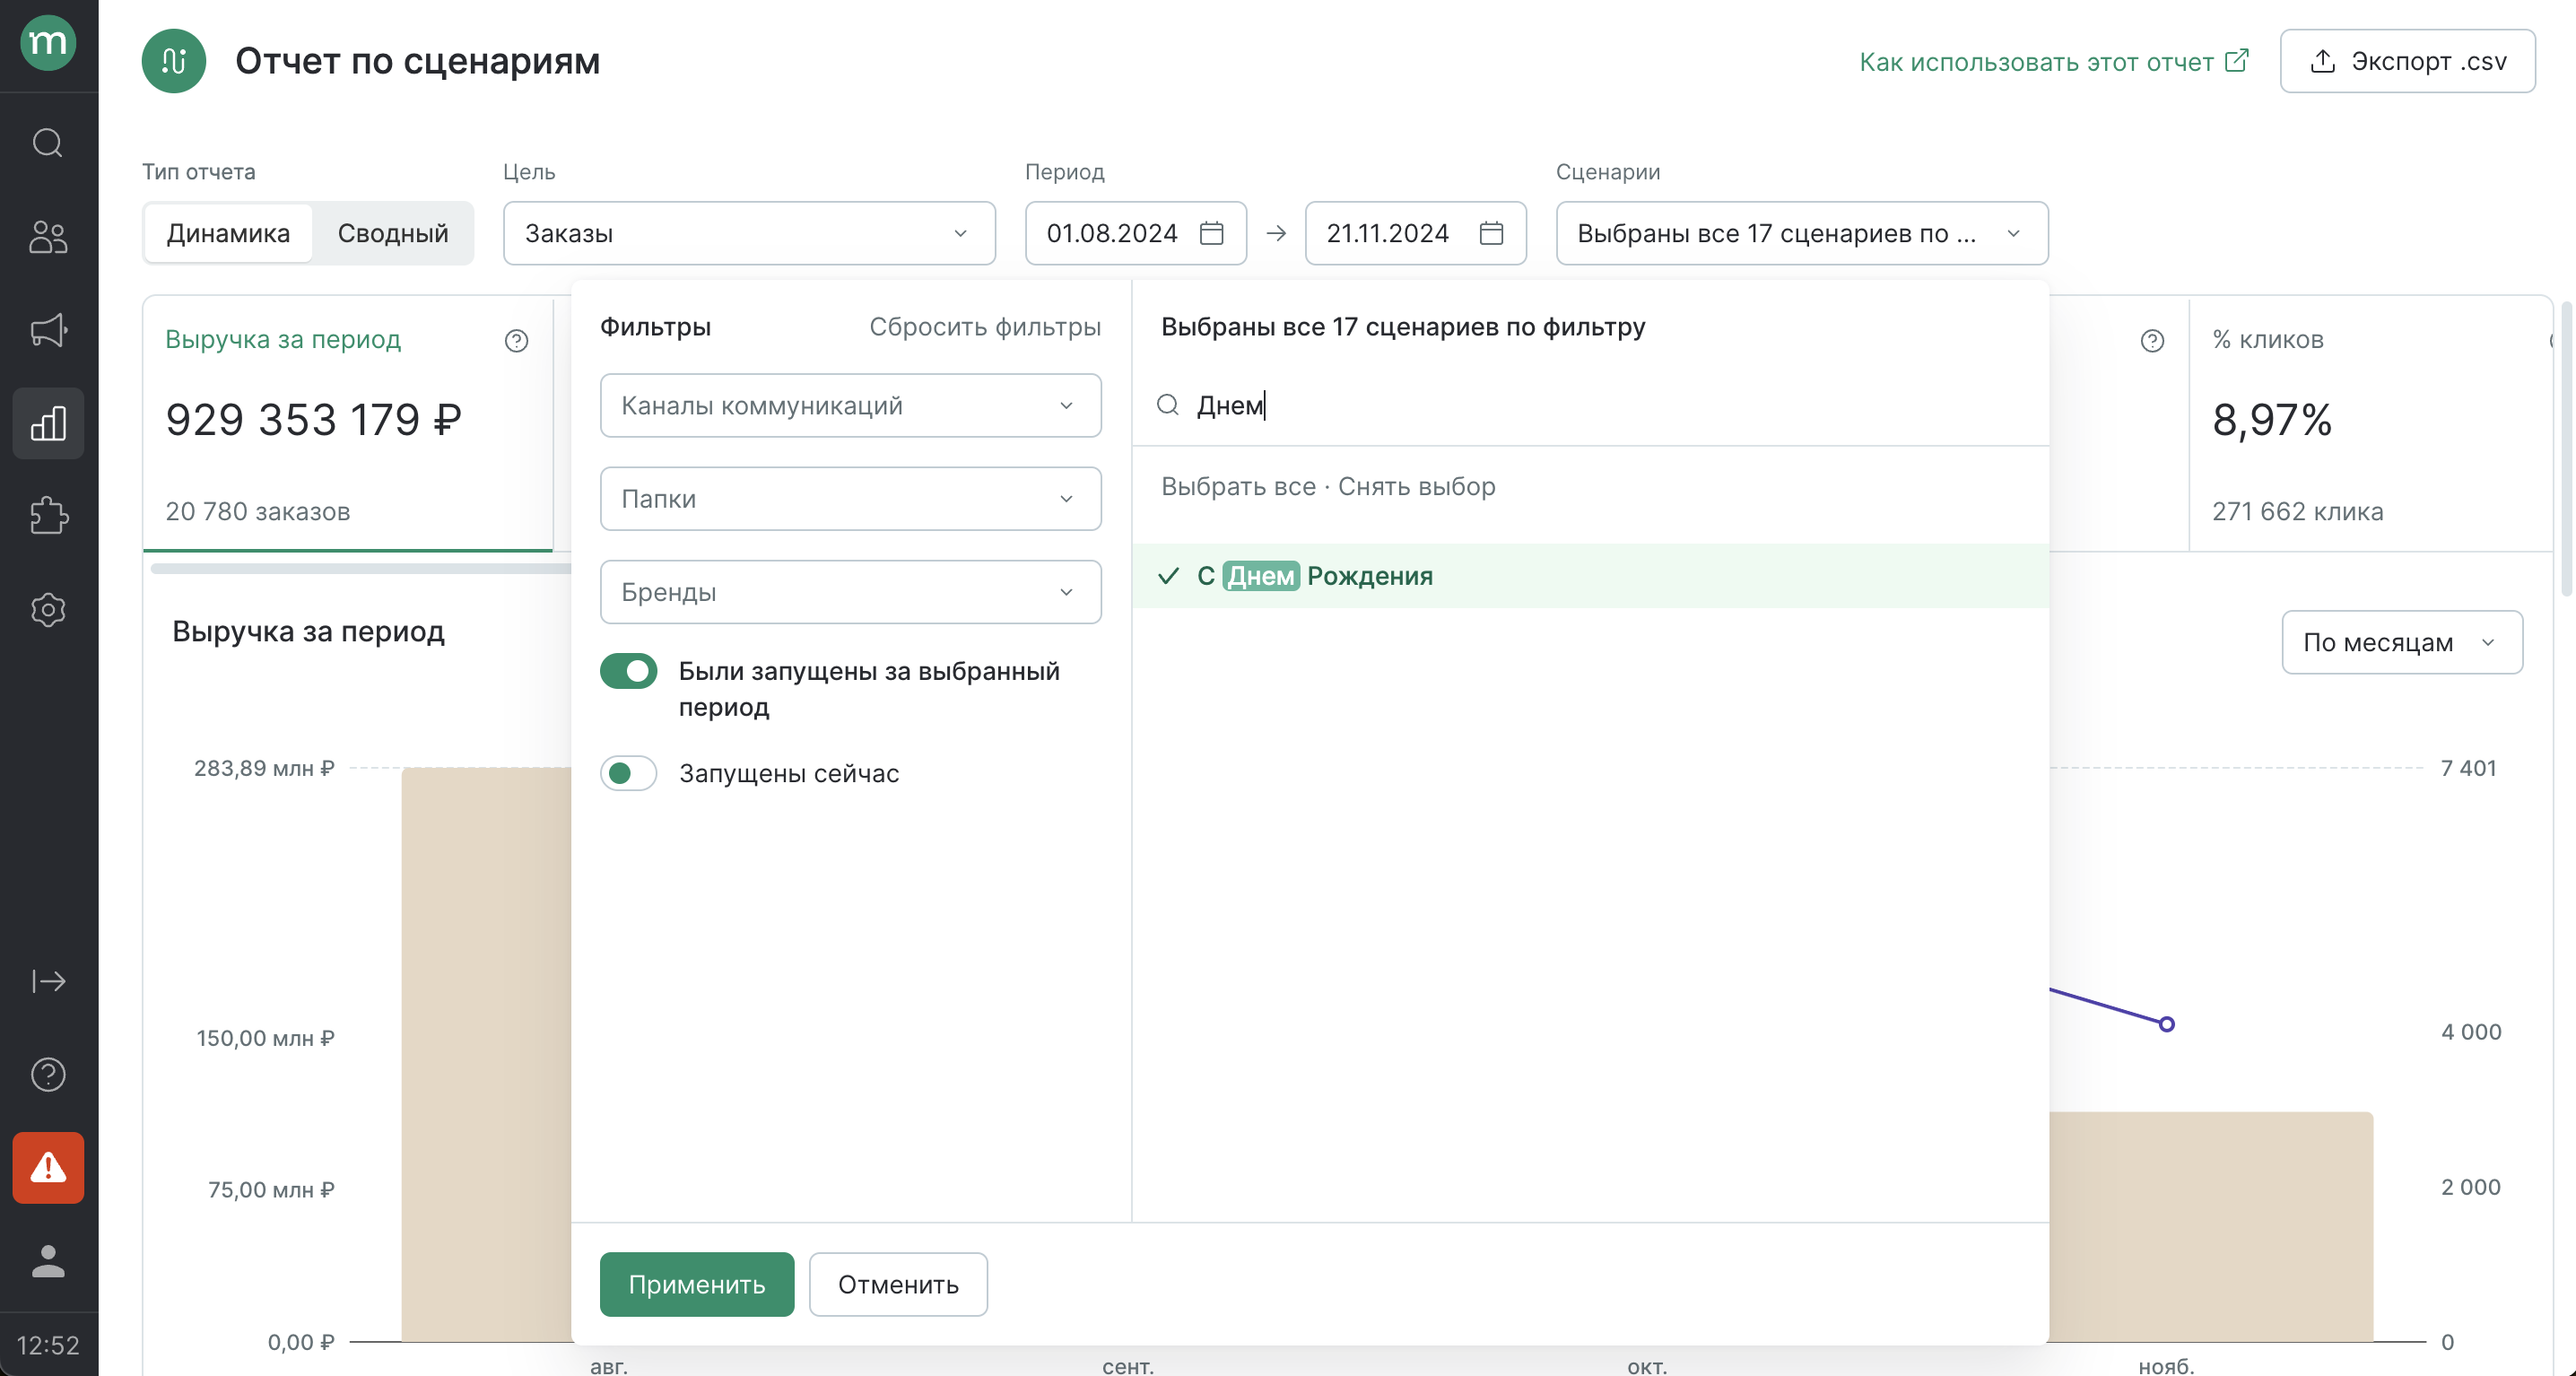
Task: Click Сбросить фильтры
Action: click(985, 327)
